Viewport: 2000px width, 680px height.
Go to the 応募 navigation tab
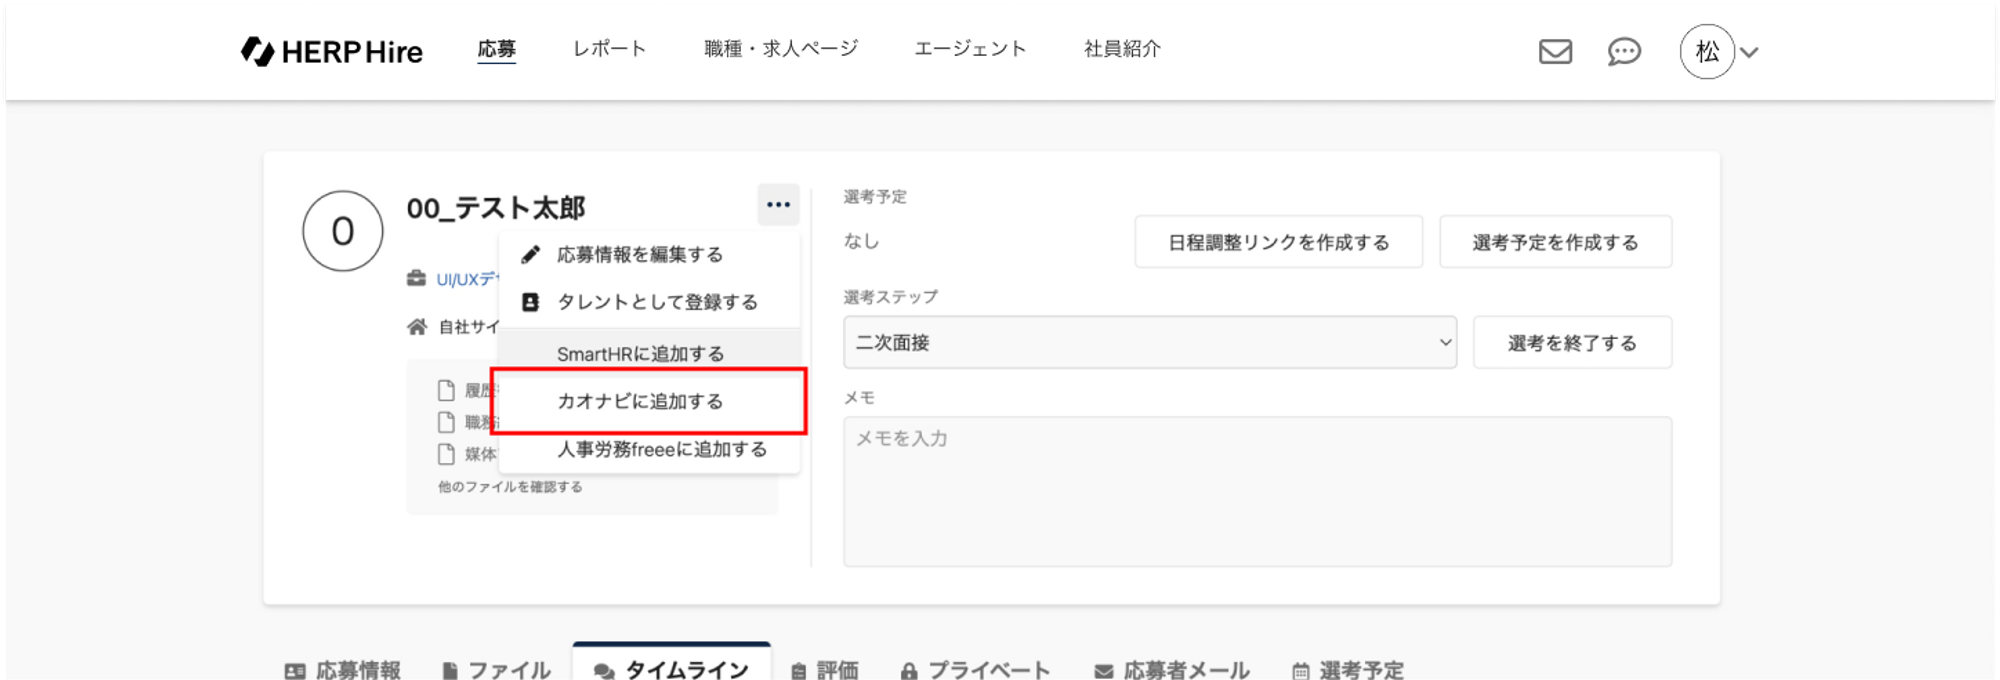click(497, 49)
